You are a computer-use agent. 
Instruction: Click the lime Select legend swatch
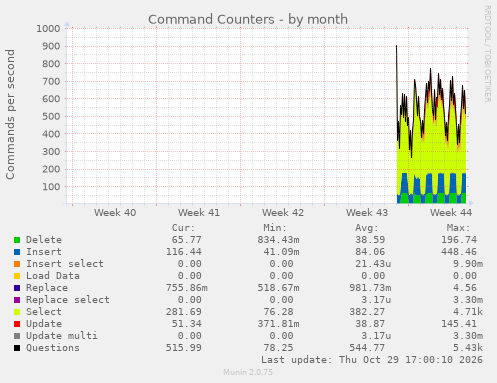click(17, 312)
